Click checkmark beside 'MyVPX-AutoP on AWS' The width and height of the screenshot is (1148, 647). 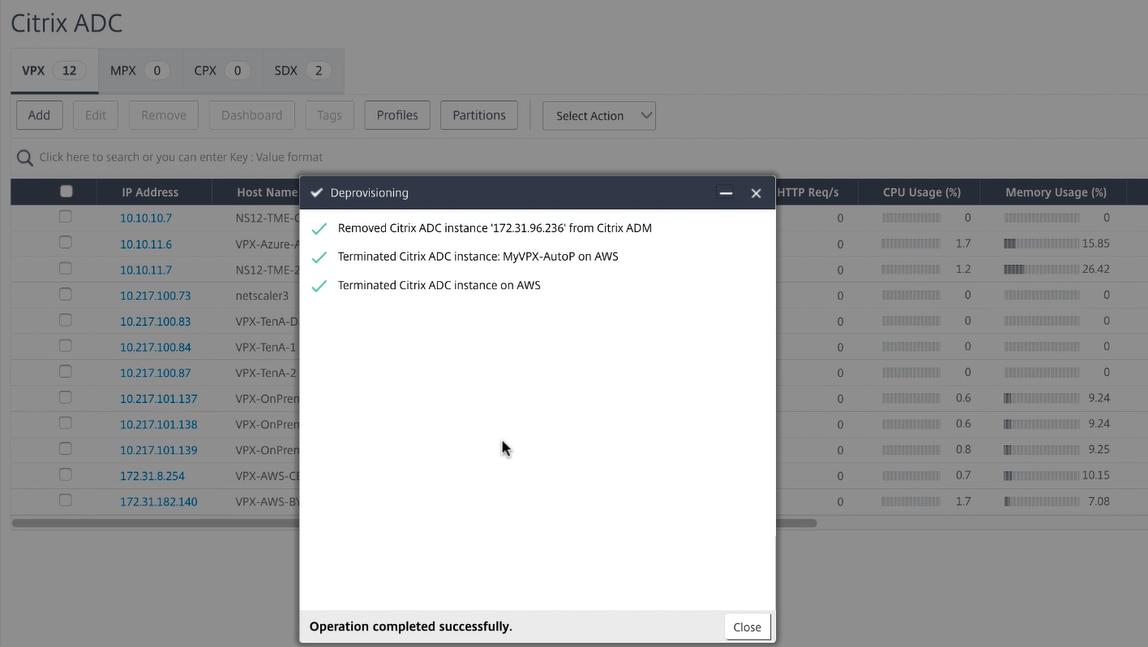pyautogui.click(x=319, y=258)
